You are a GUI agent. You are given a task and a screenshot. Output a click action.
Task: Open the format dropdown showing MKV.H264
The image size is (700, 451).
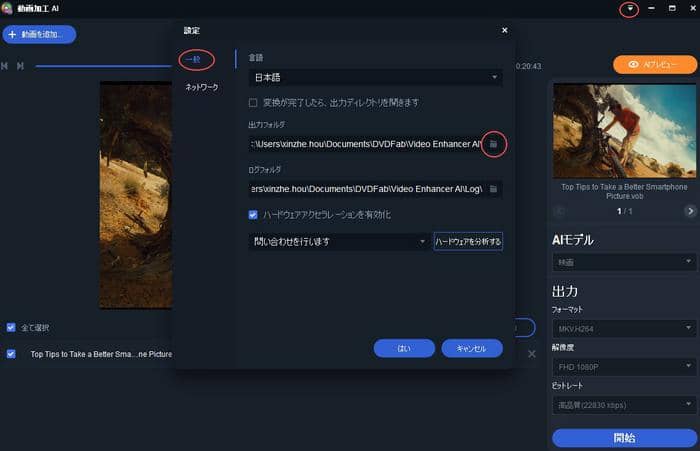[624, 329]
